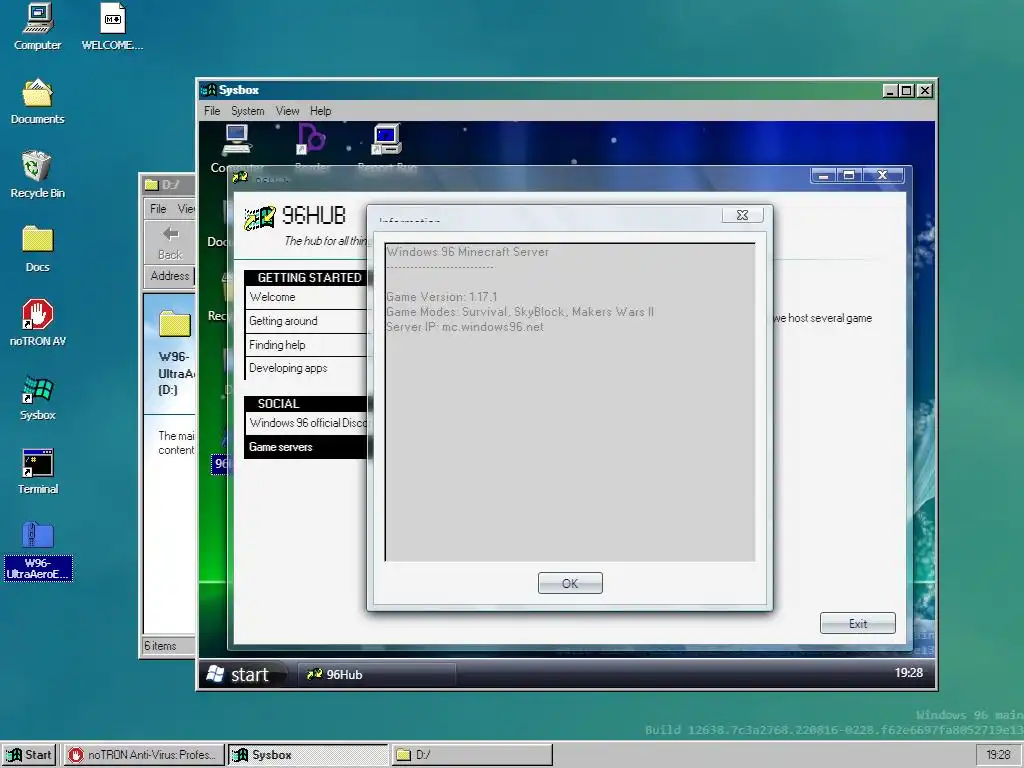The image size is (1024, 768).
Task: Select Game servers in Social list
Action: click(x=306, y=447)
